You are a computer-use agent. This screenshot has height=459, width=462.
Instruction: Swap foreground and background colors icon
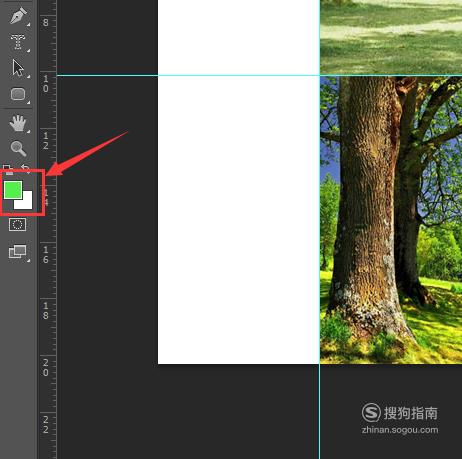26,168
